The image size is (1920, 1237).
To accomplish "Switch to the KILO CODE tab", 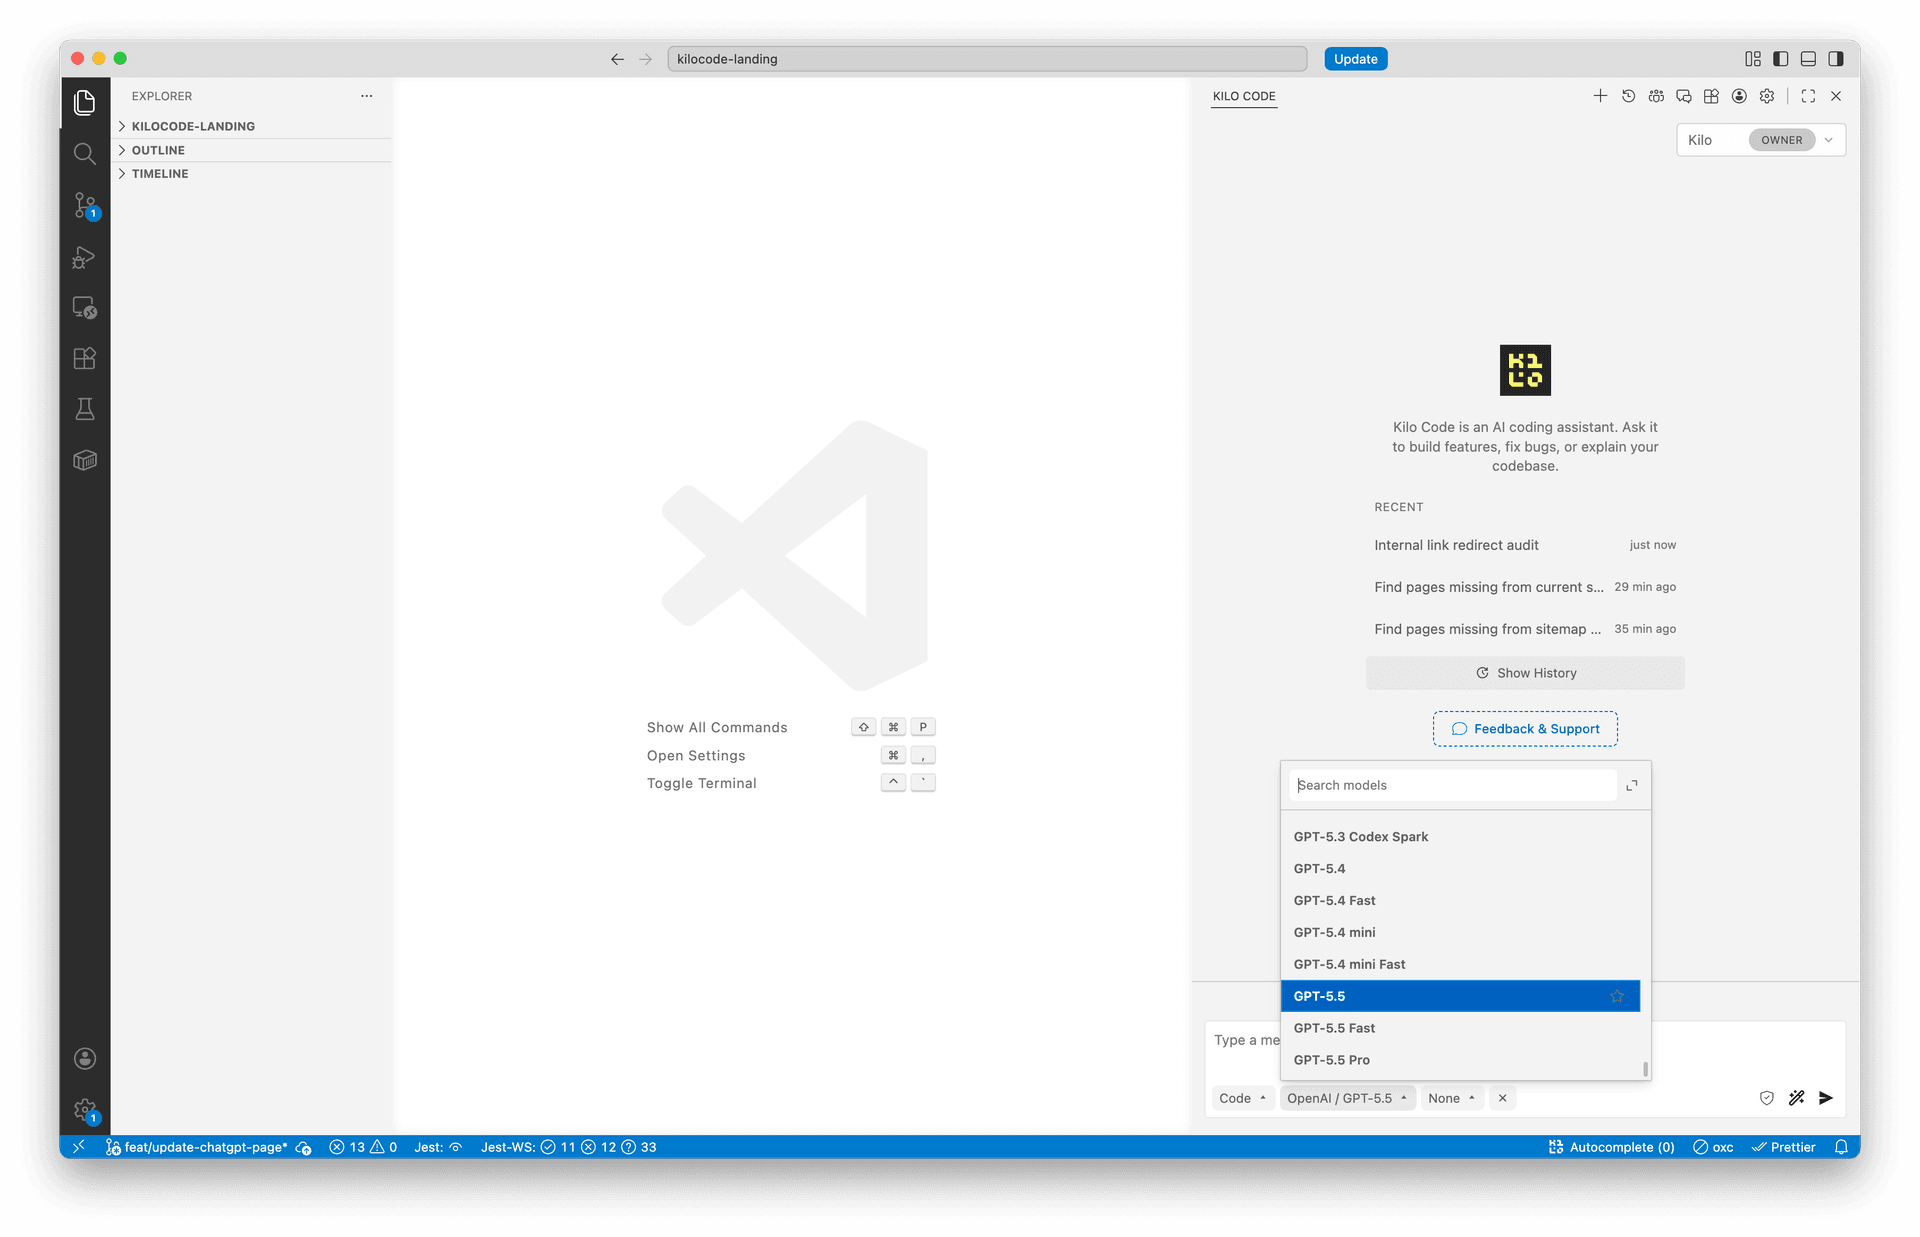I will pyautogui.click(x=1244, y=96).
